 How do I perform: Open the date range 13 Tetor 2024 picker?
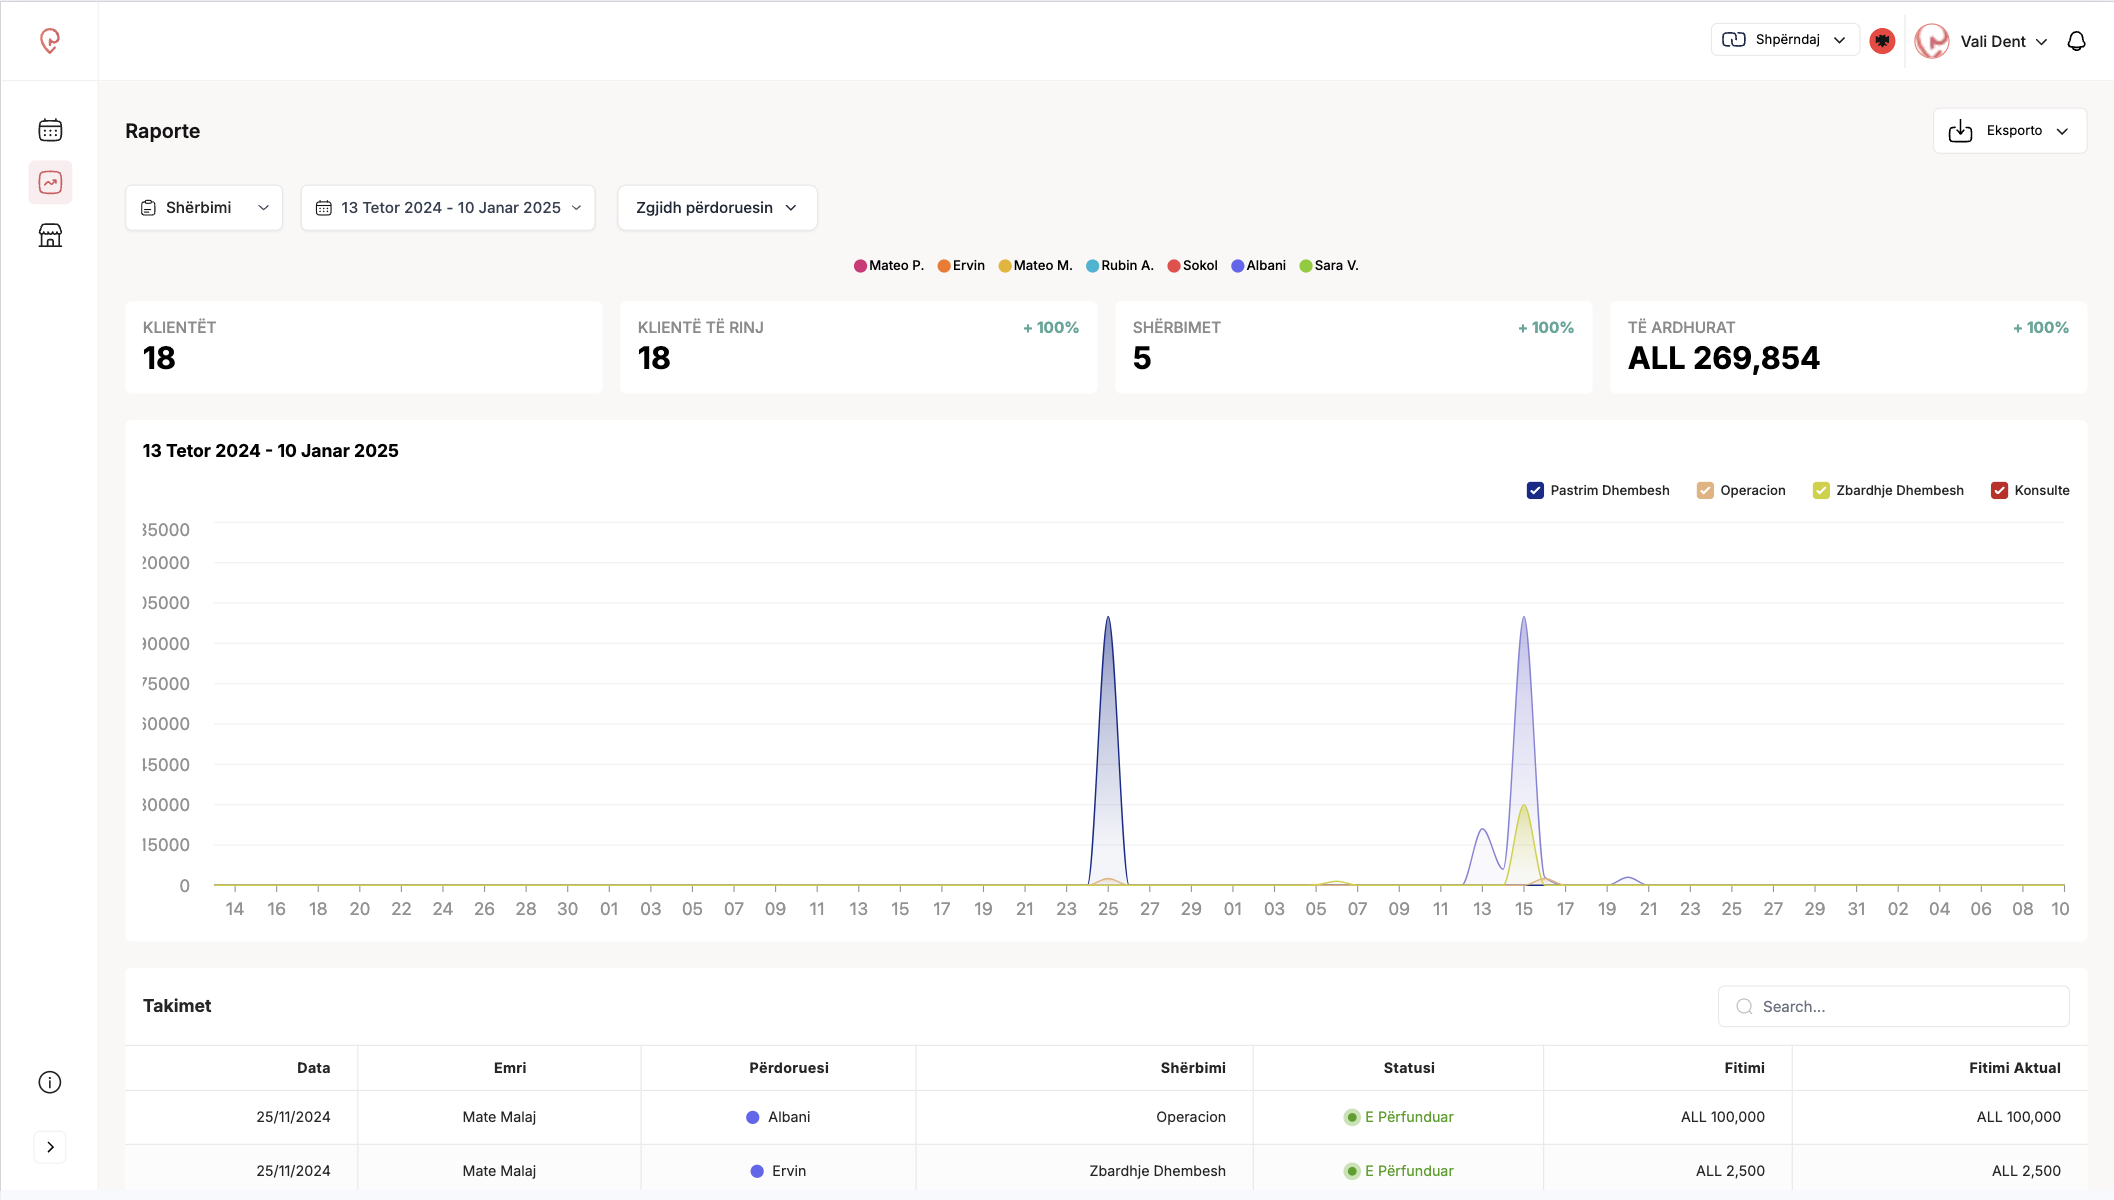(448, 208)
